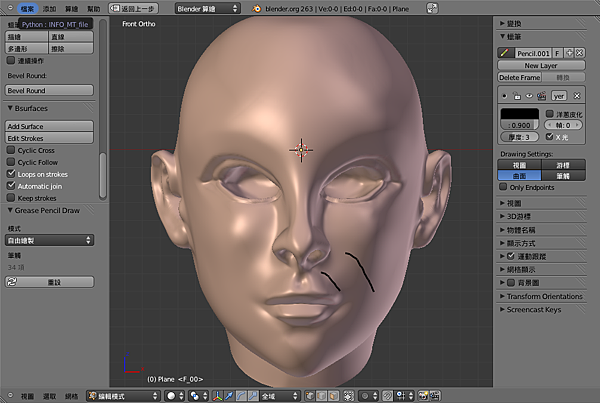The height and width of the screenshot is (403, 600).
Task: Click the black stroke color swatch
Action: 521,115
